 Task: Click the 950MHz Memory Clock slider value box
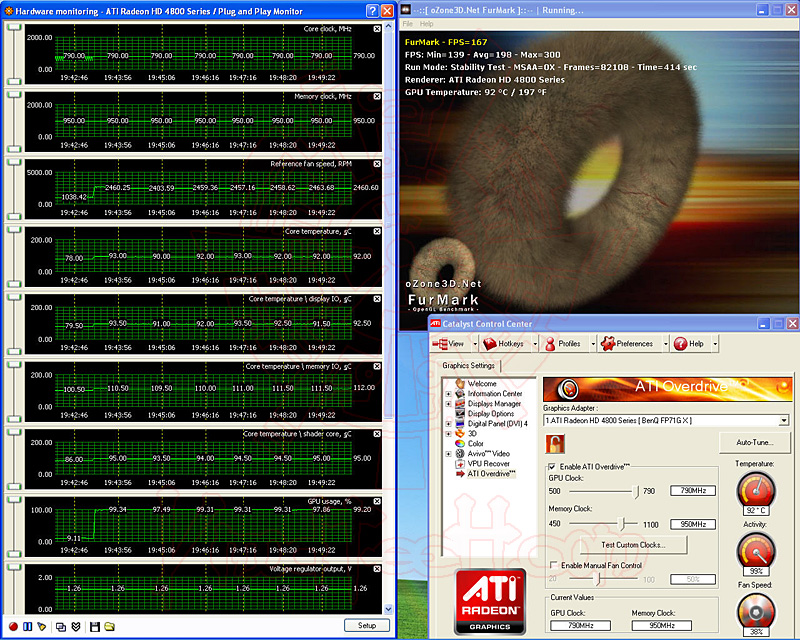[x=693, y=524]
